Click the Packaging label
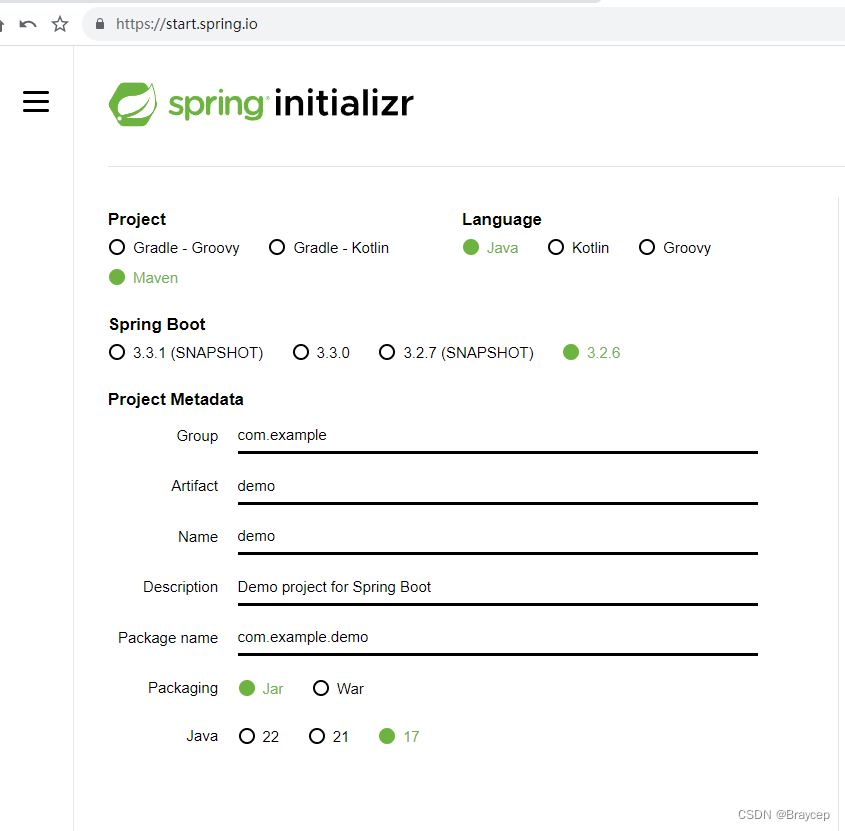This screenshot has width=845, height=831. [x=183, y=688]
